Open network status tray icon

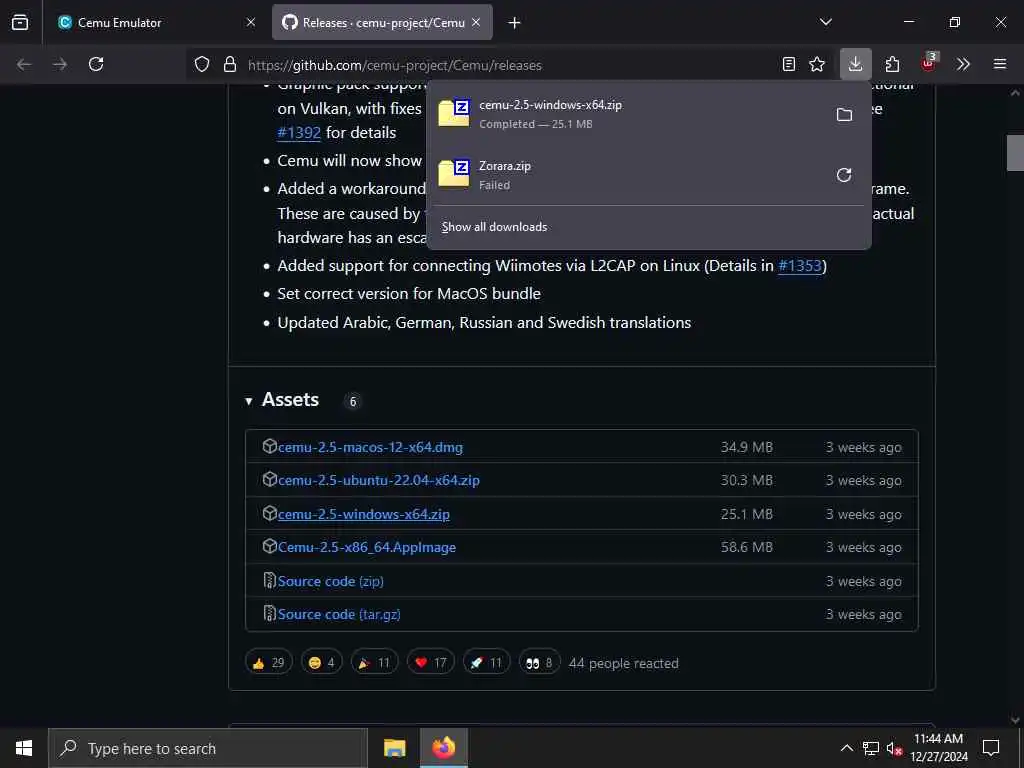coord(871,748)
